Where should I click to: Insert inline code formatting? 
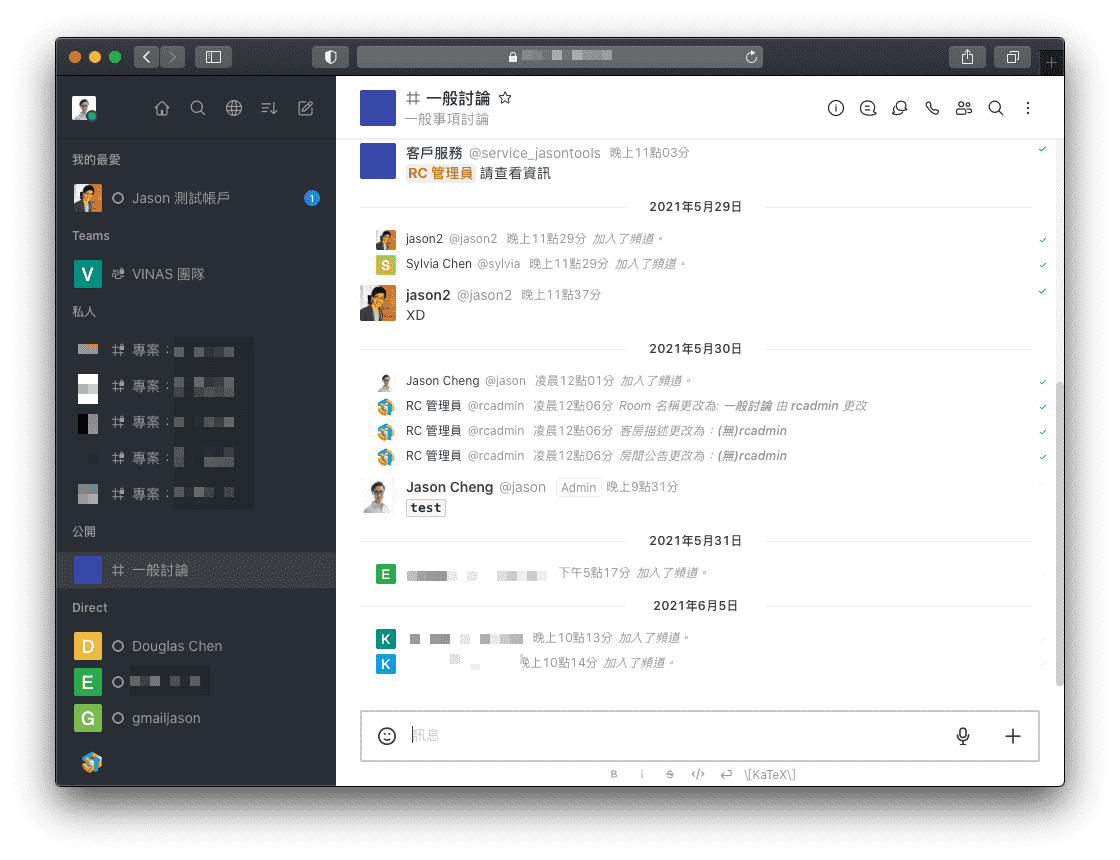(698, 774)
